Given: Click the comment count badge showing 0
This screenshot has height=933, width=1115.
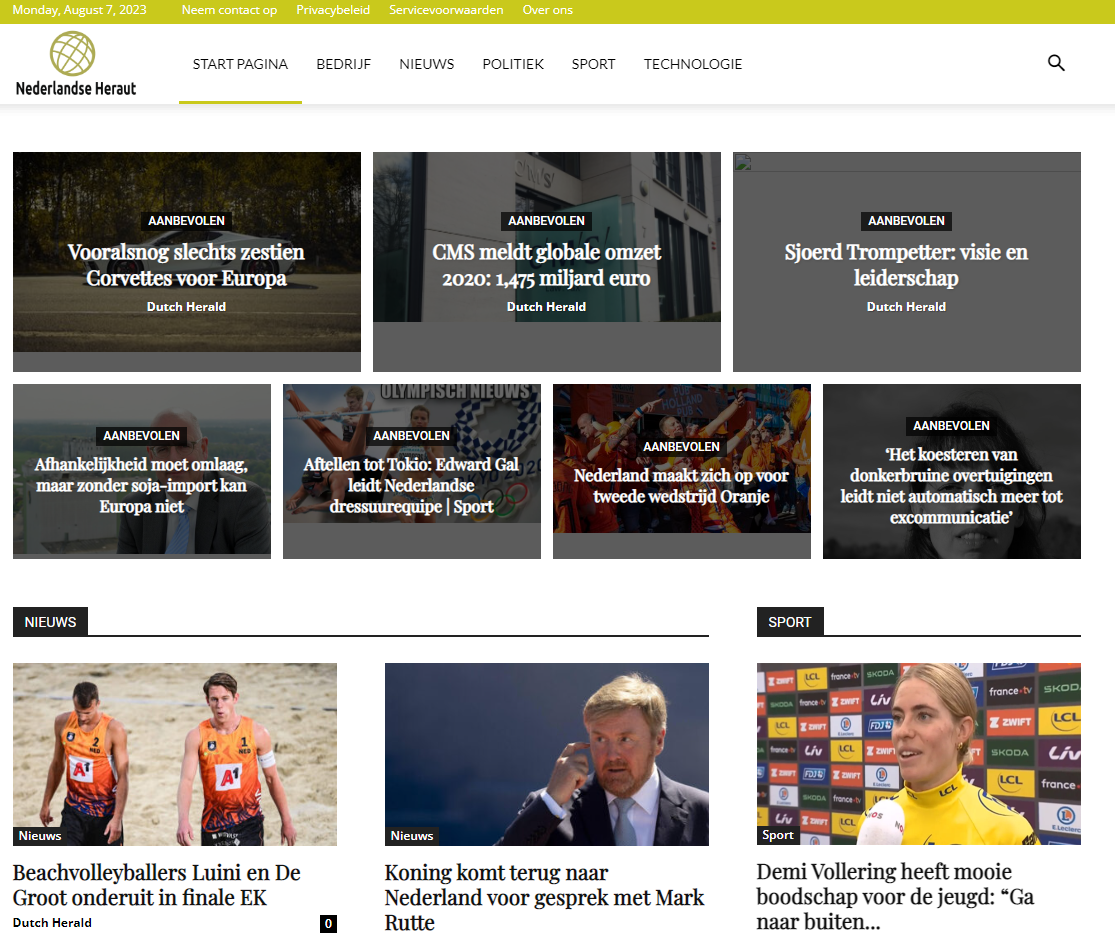Looking at the screenshot, I should pyautogui.click(x=328, y=924).
